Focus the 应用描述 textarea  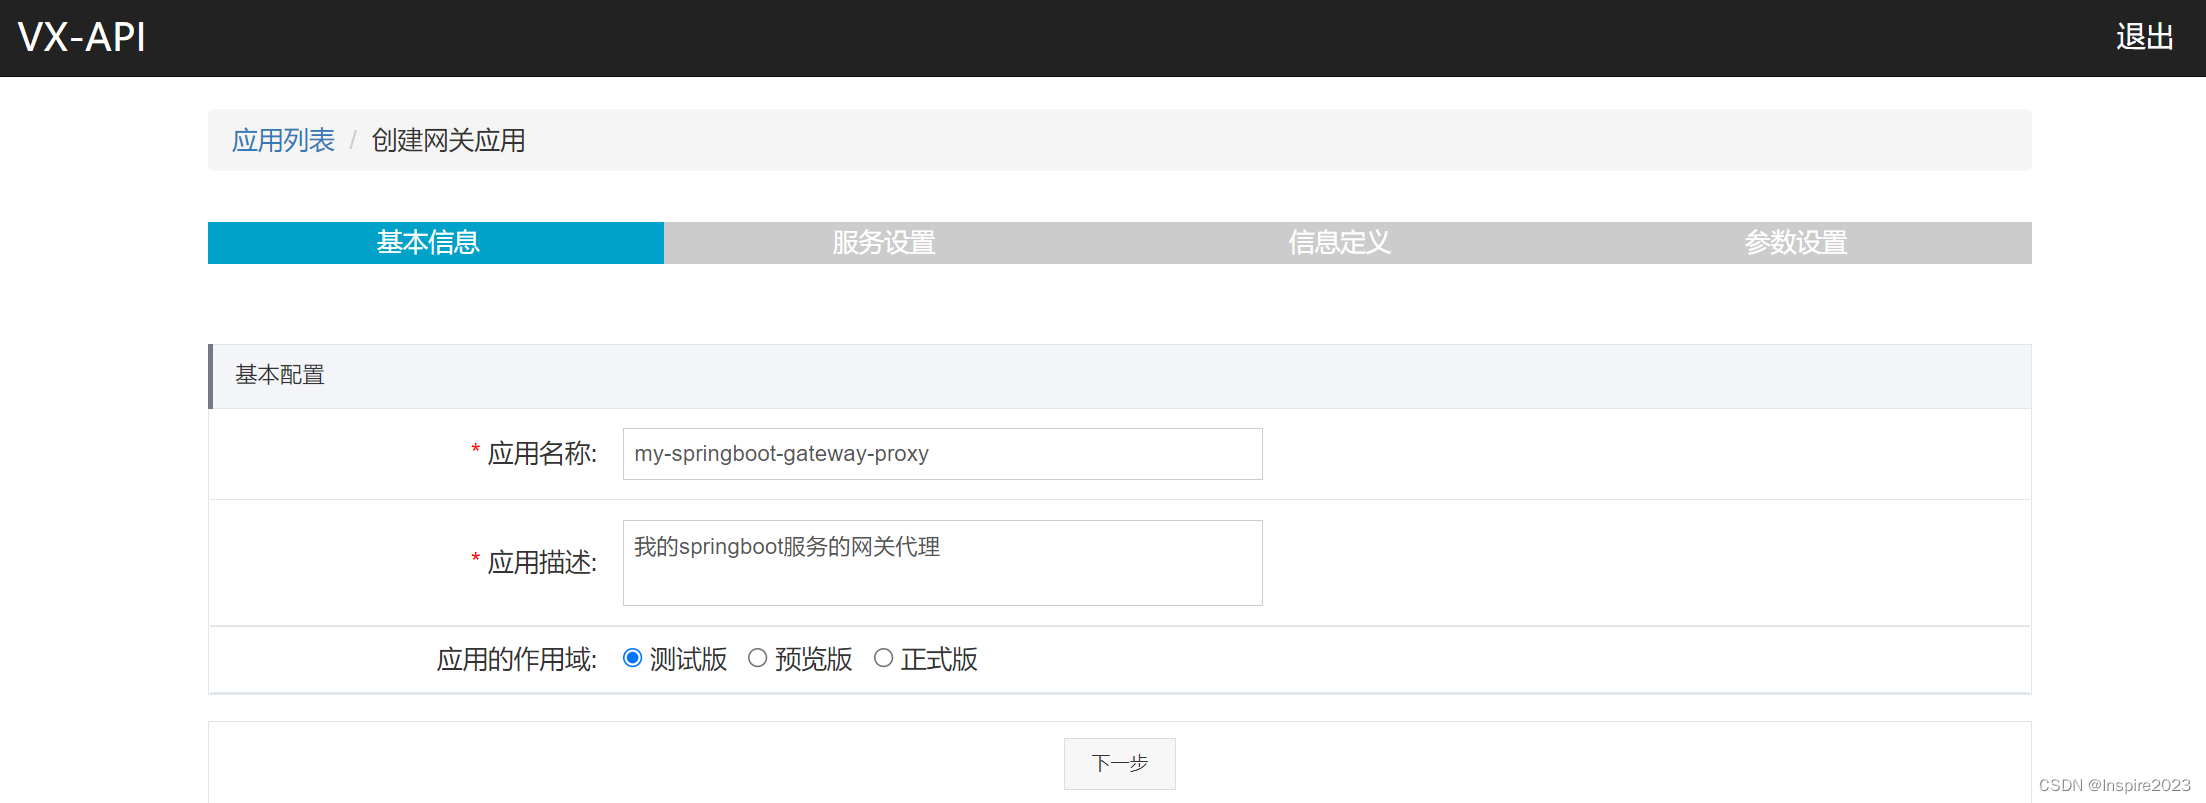pos(943,563)
